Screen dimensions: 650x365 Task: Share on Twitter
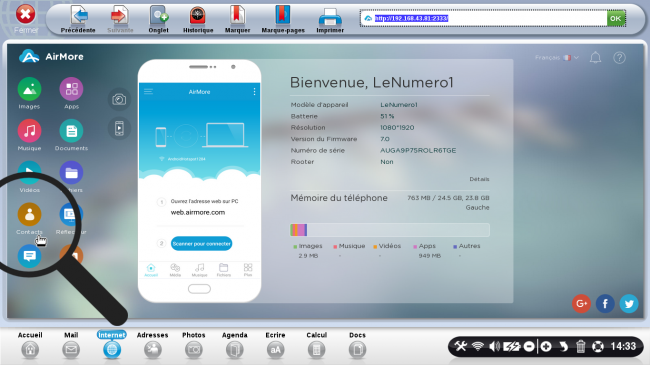[x=629, y=304]
